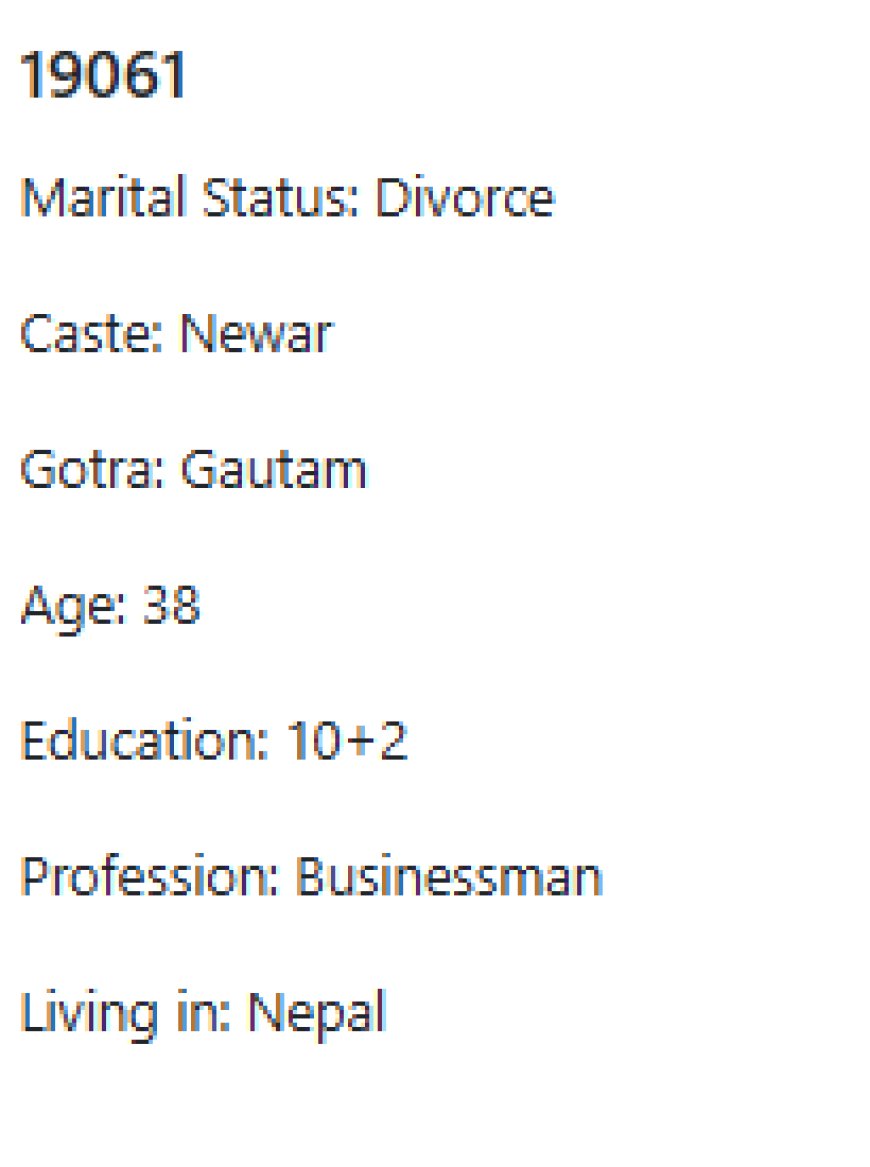
Task: Select the "Businessman" profession value
Action: pos(448,877)
